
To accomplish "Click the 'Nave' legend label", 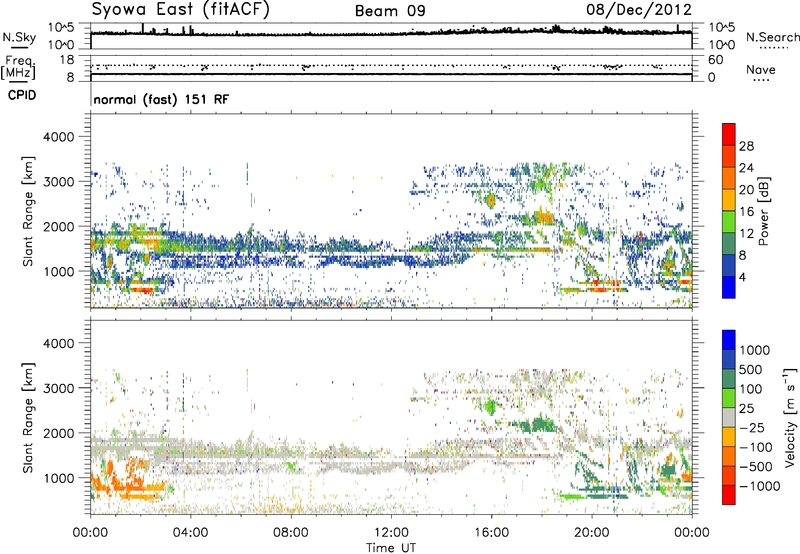I will 761,69.
